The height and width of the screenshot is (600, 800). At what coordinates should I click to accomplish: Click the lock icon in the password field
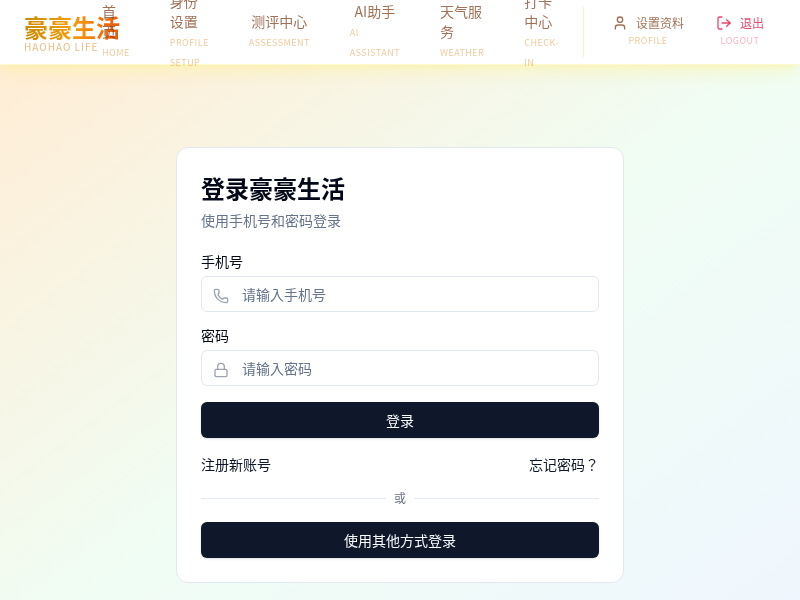tap(221, 368)
